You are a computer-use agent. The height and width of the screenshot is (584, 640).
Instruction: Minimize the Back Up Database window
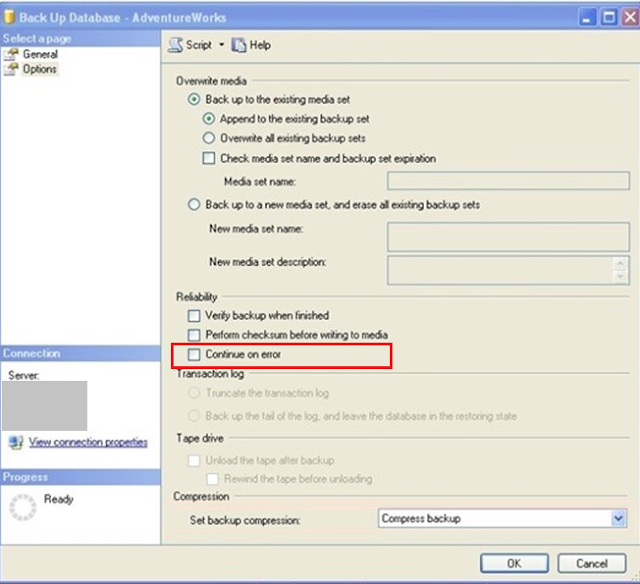(587, 17)
